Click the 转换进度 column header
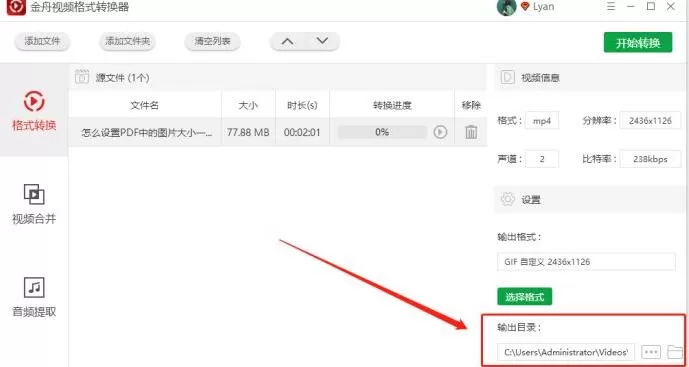This screenshot has height=367, width=689. coord(392,105)
